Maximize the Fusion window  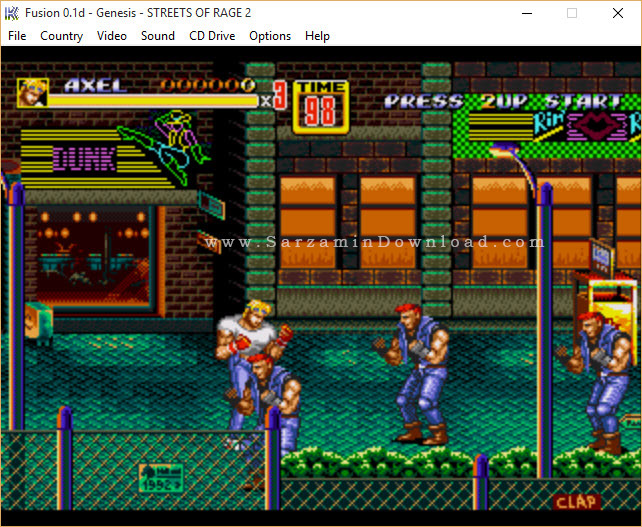coord(572,13)
